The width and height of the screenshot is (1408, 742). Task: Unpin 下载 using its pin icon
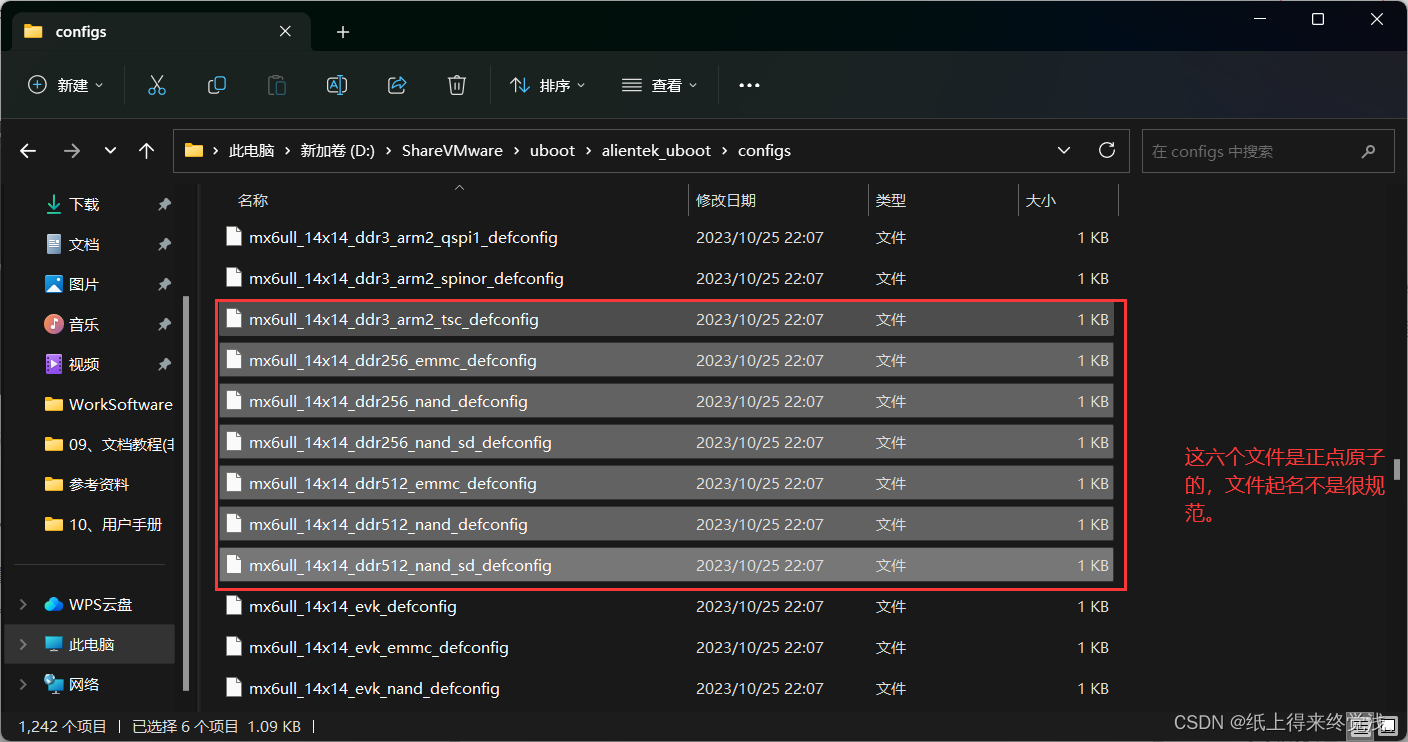click(164, 204)
